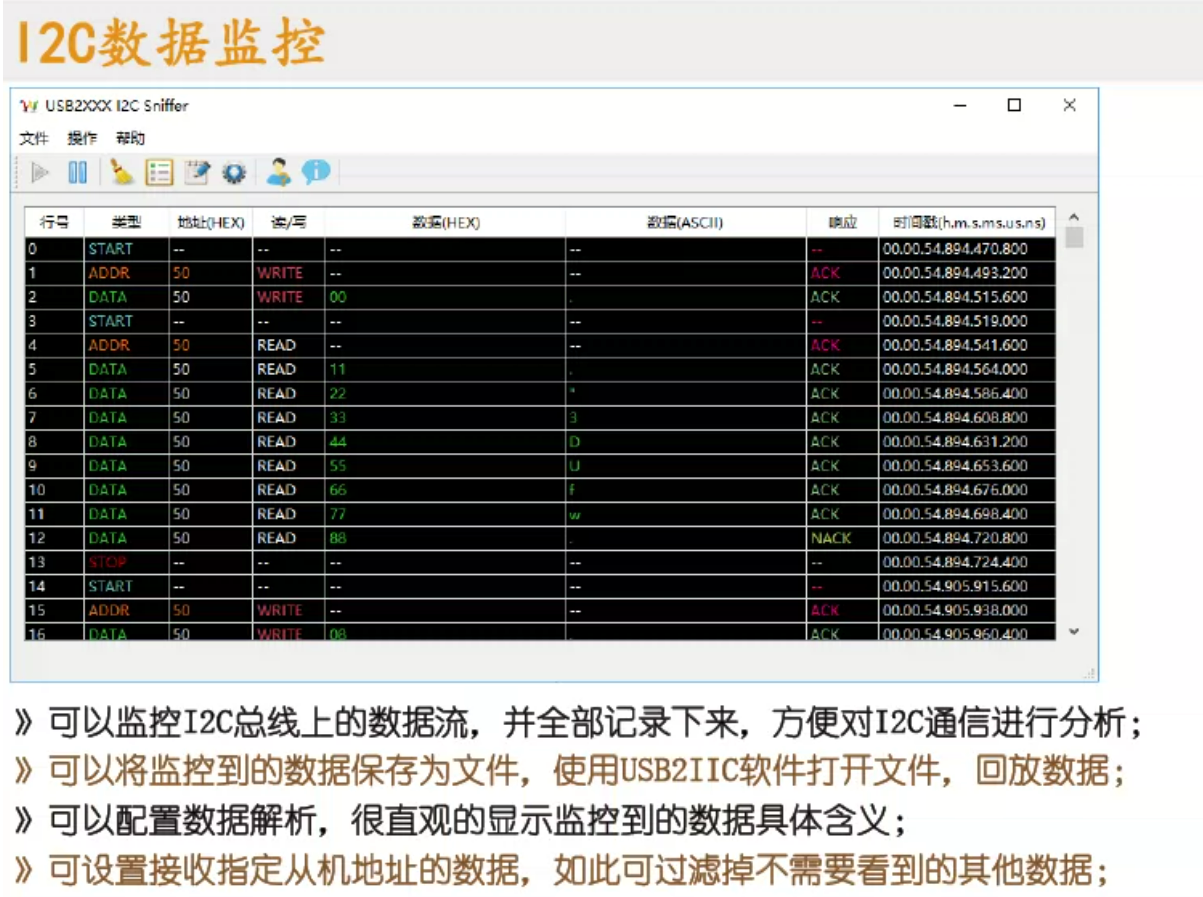Select the hex data cell 88
The width and height of the screenshot is (1203, 897).
445,538
